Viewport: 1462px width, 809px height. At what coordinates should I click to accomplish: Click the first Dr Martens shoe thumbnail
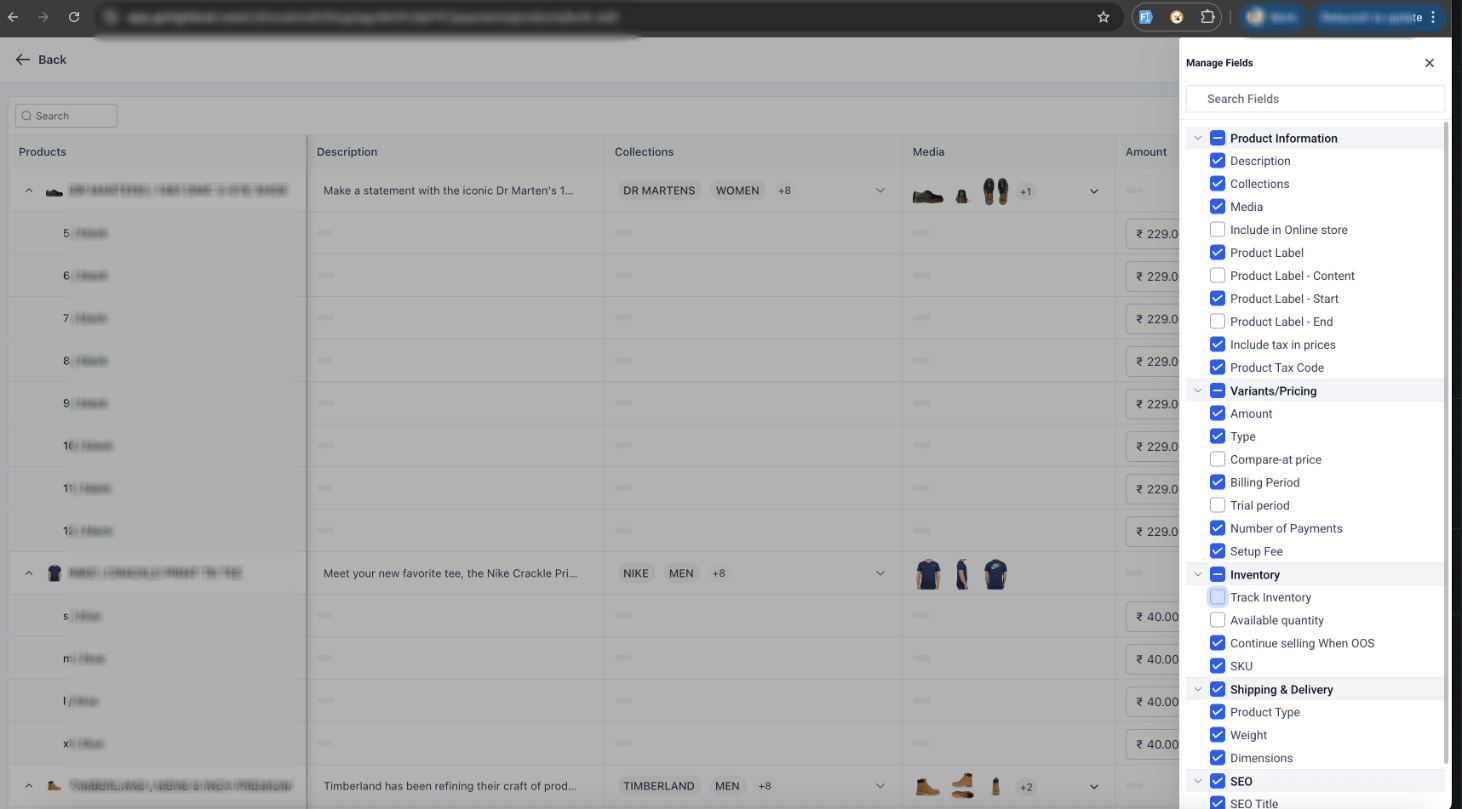[x=928, y=194]
